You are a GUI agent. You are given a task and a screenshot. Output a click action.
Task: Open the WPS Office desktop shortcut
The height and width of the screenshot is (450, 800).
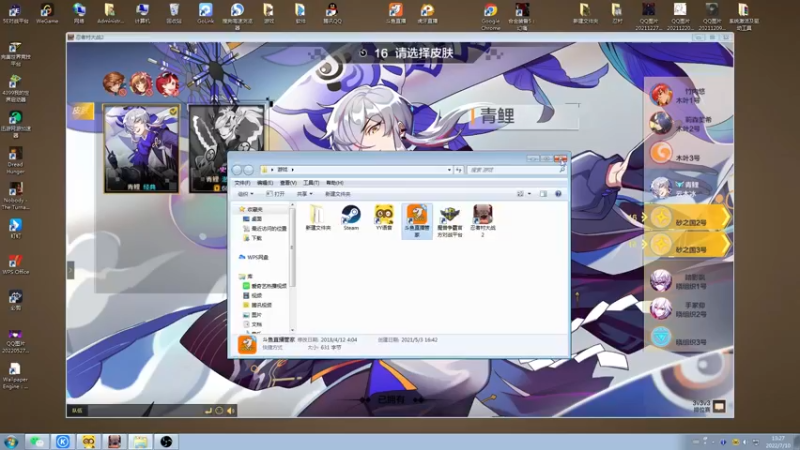point(15,264)
